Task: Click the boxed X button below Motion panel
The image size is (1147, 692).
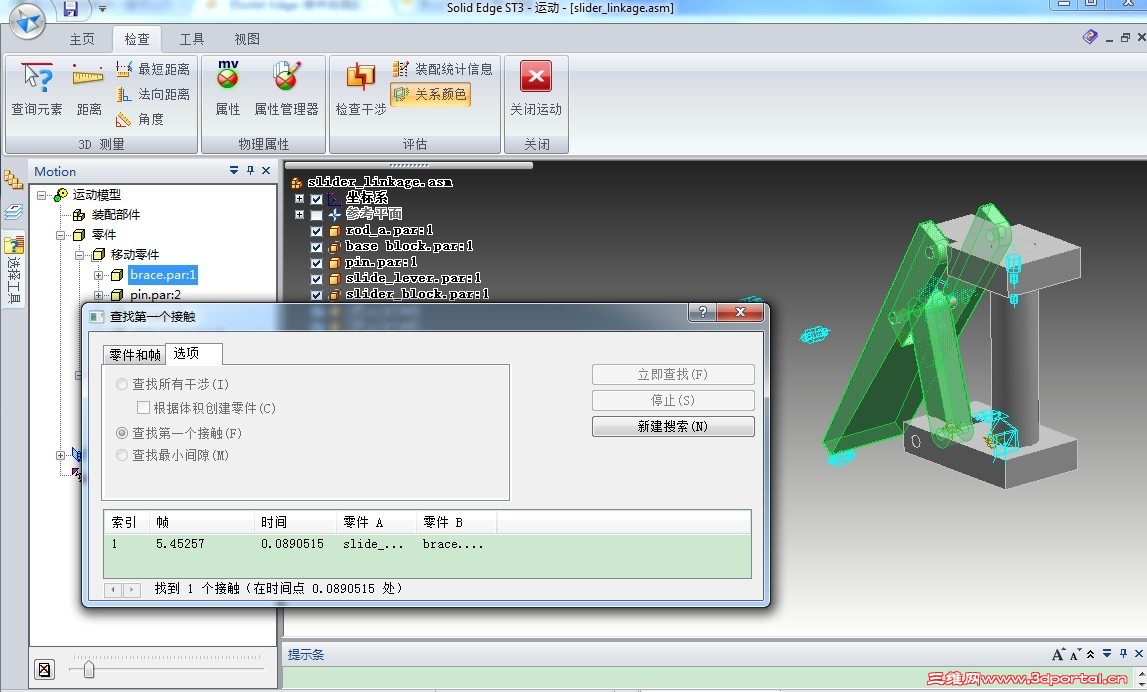Action: (x=45, y=669)
